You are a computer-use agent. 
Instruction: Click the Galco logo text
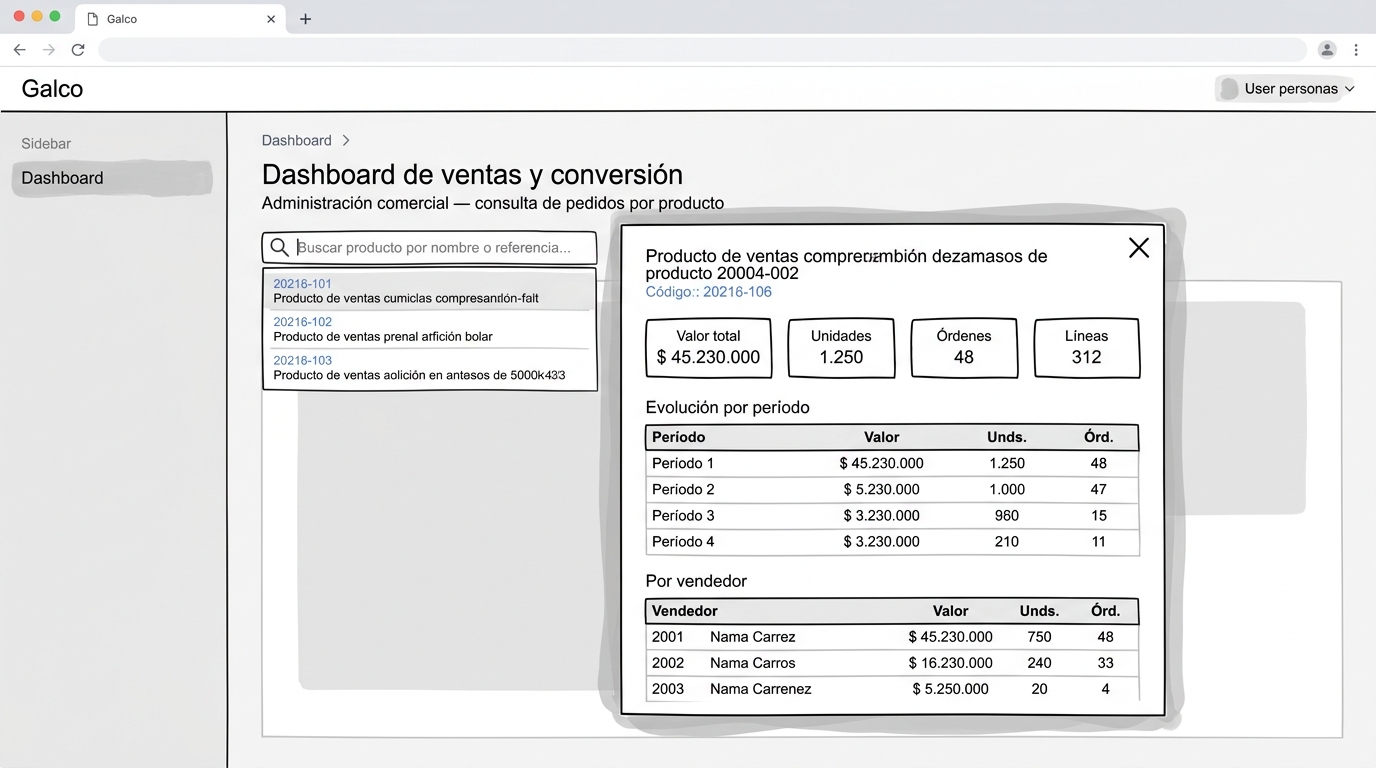(52, 89)
